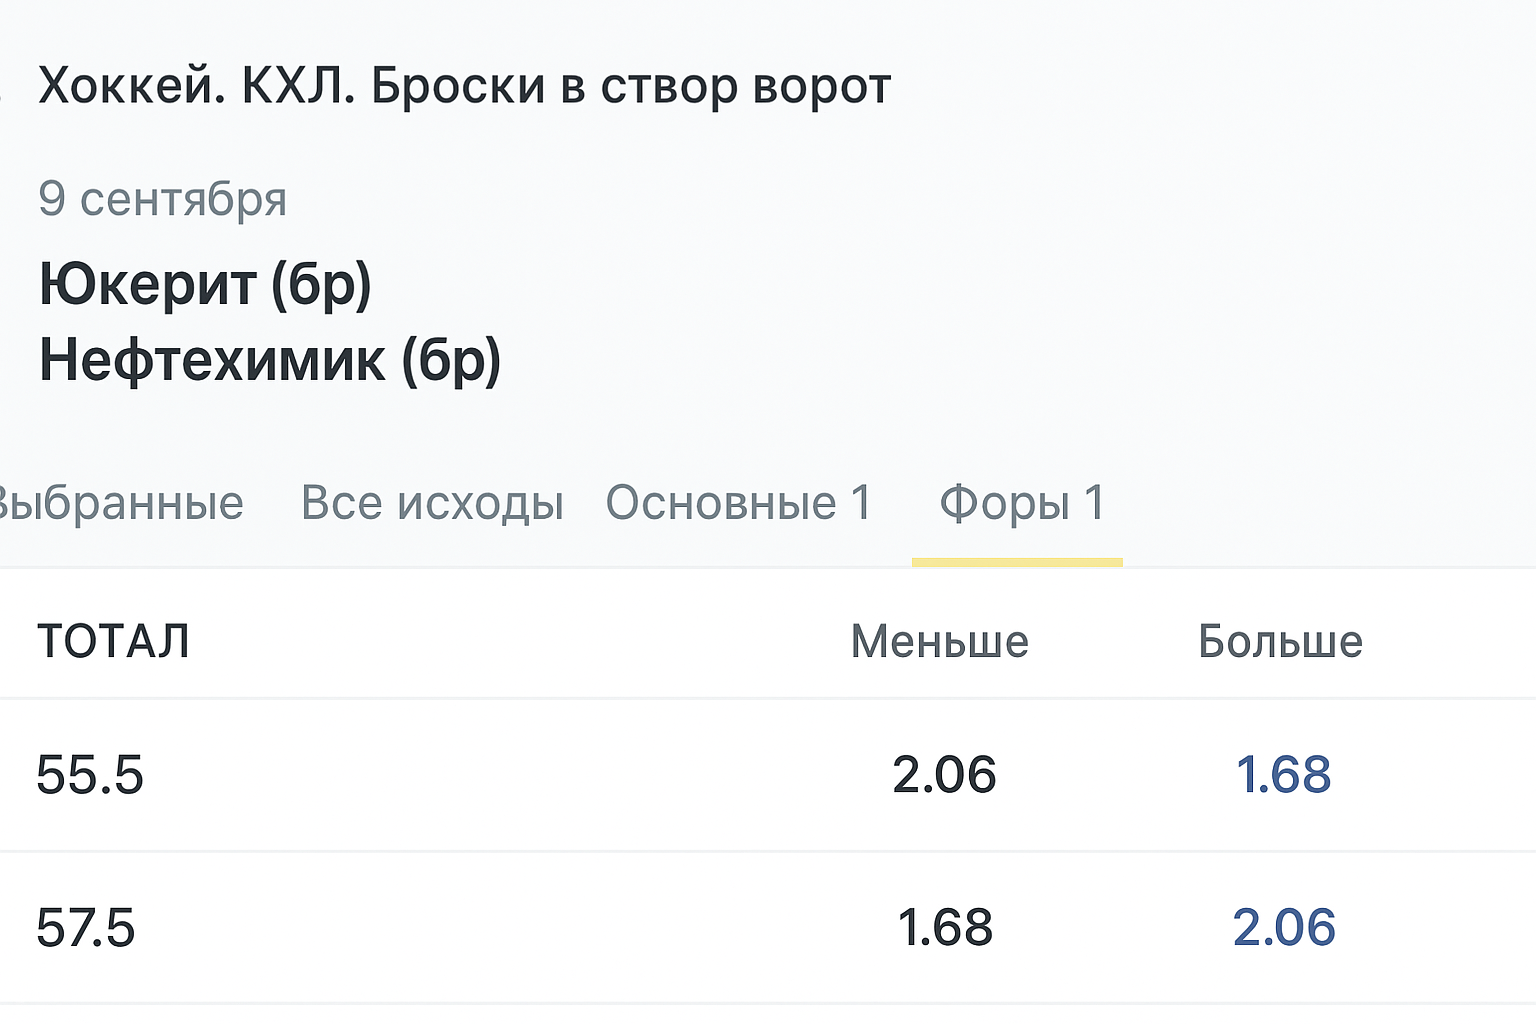This screenshot has height=1024, width=1536.
Task: Click the 55.5 total line label
Action: pos(90,775)
